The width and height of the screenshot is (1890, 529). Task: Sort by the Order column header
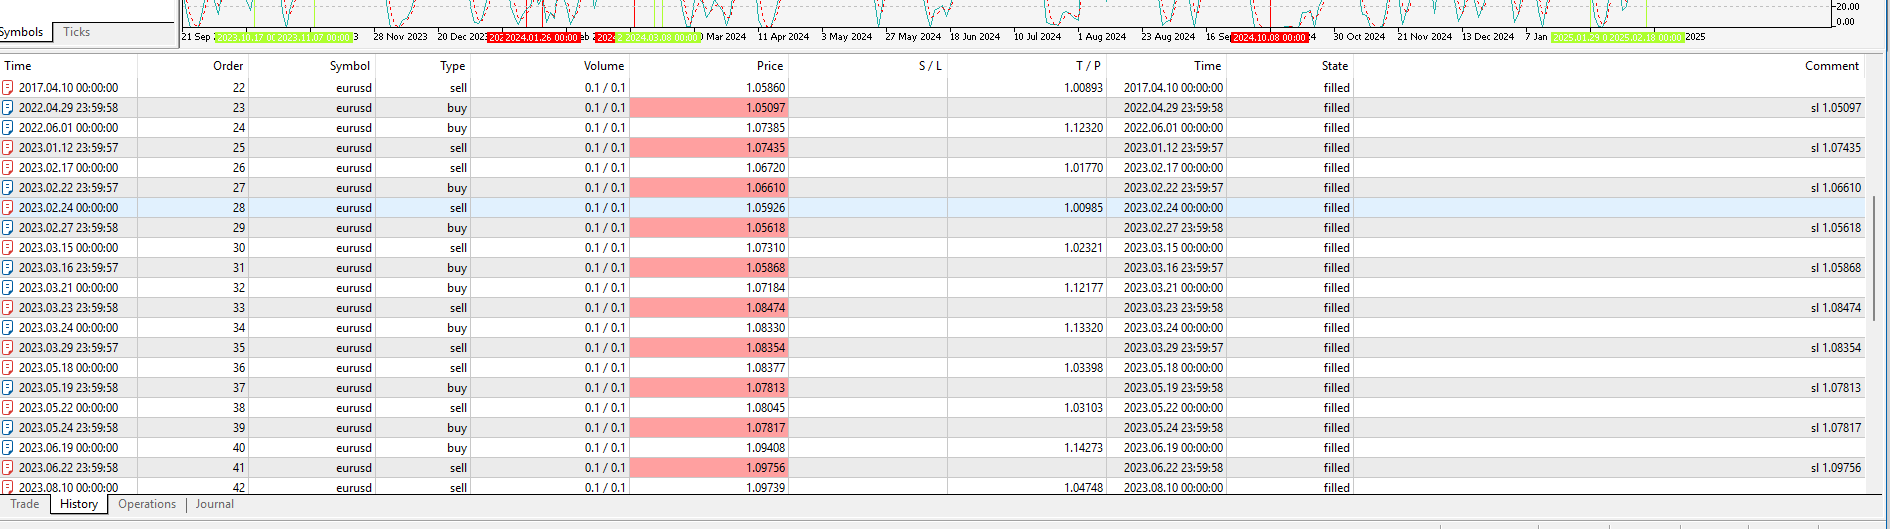point(193,66)
